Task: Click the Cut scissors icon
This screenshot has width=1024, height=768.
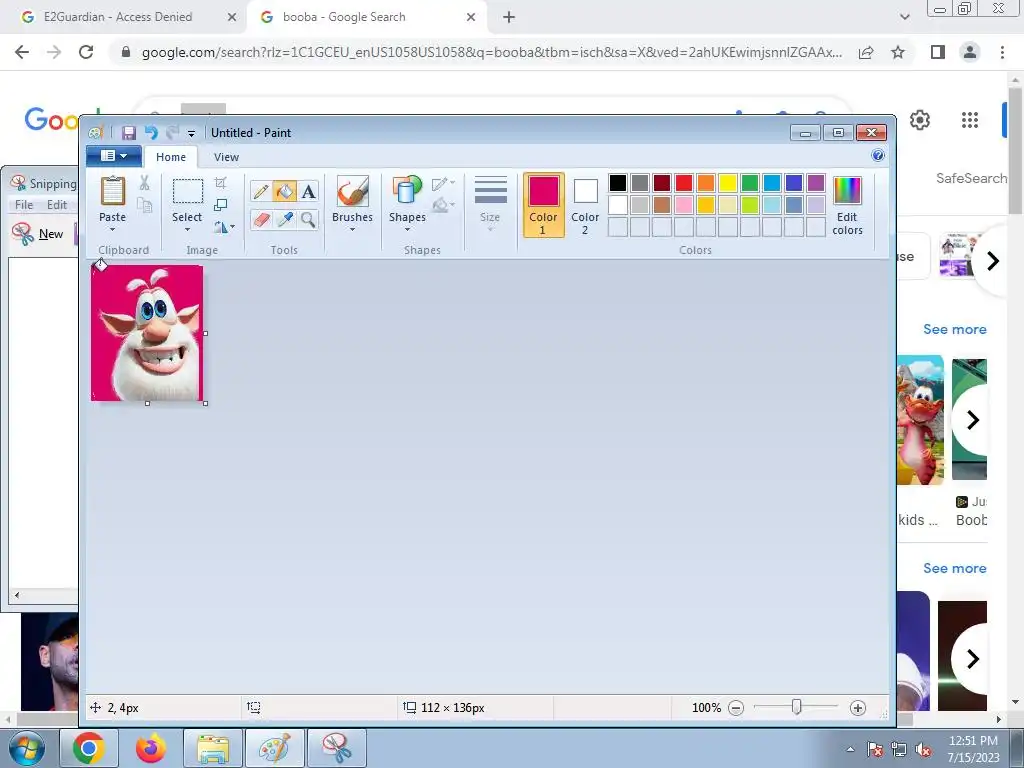Action: tap(144, 183)
